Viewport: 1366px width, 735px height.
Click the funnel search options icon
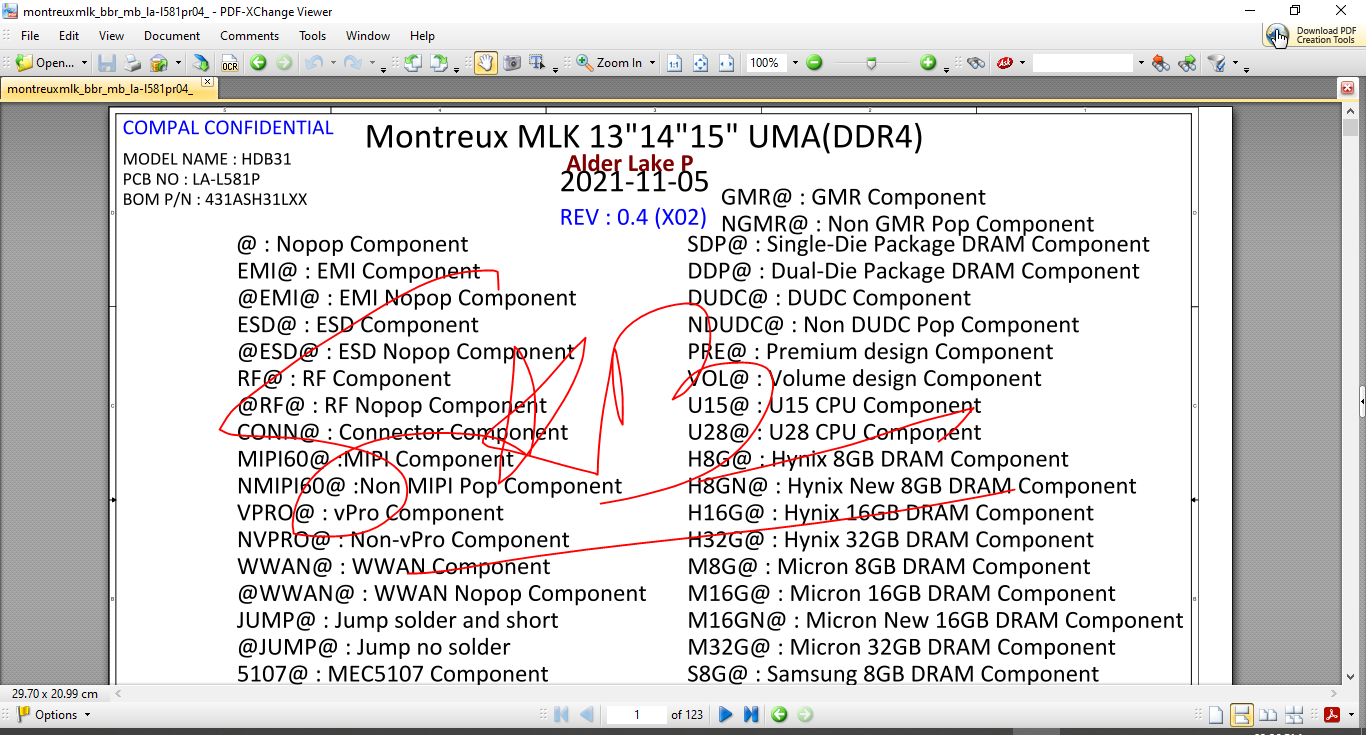(1216, 63)
